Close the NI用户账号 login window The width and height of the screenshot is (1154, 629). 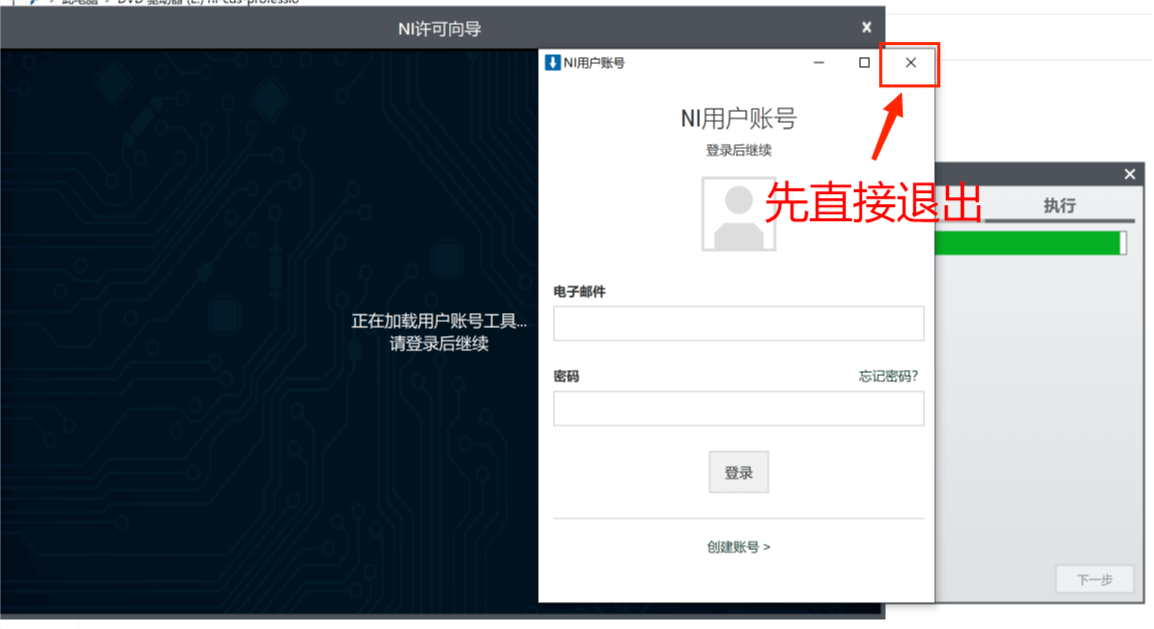pos(910,63)
